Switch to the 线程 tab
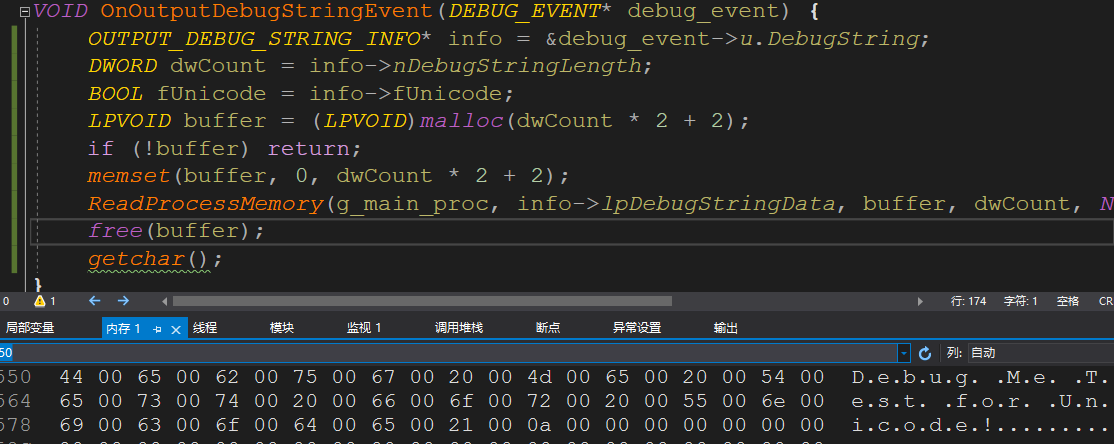 click(x=205, y=327)
